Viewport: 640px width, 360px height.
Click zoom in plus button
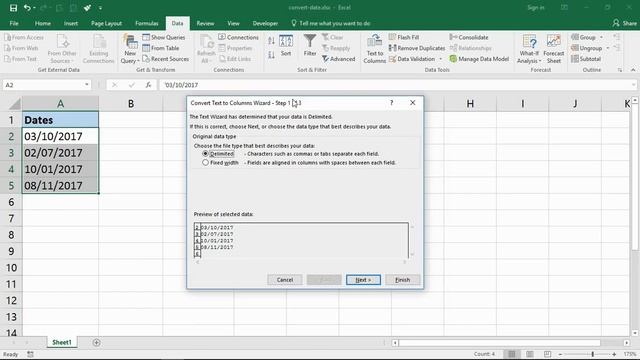pyautogui.click(x=614, y=354)
